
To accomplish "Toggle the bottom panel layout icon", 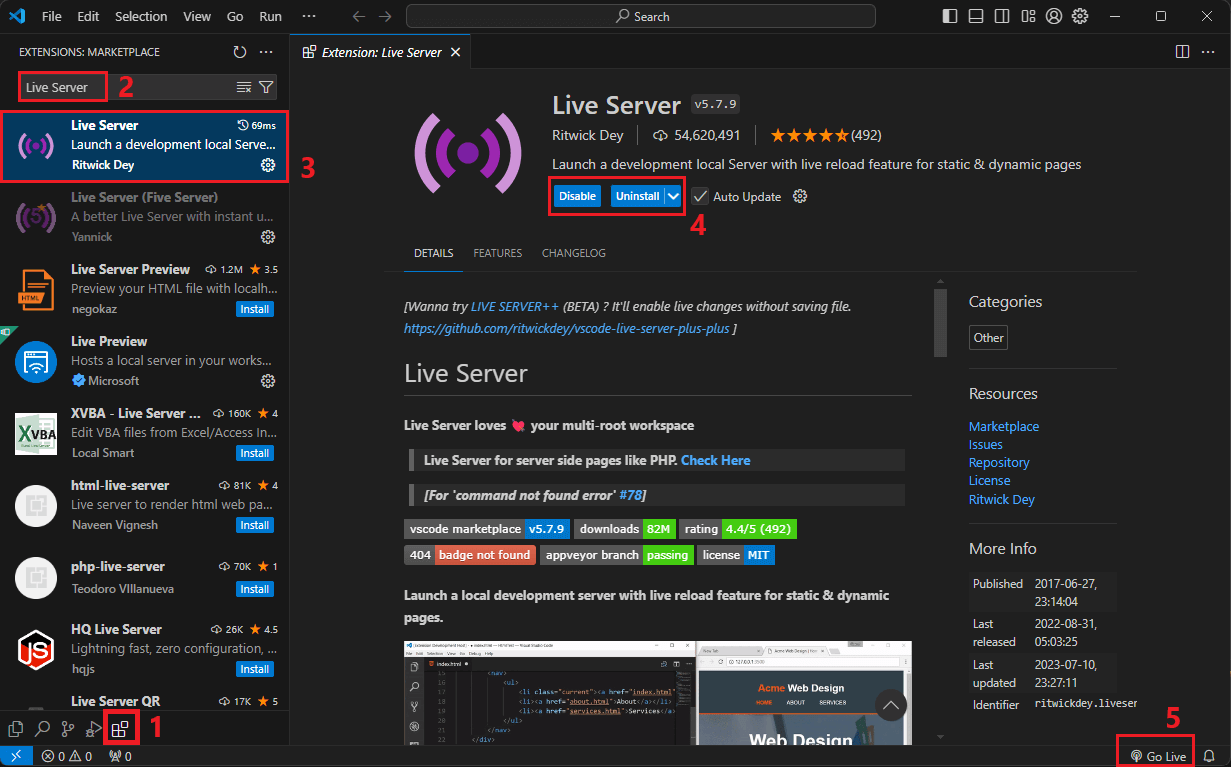I will (976, 17).
